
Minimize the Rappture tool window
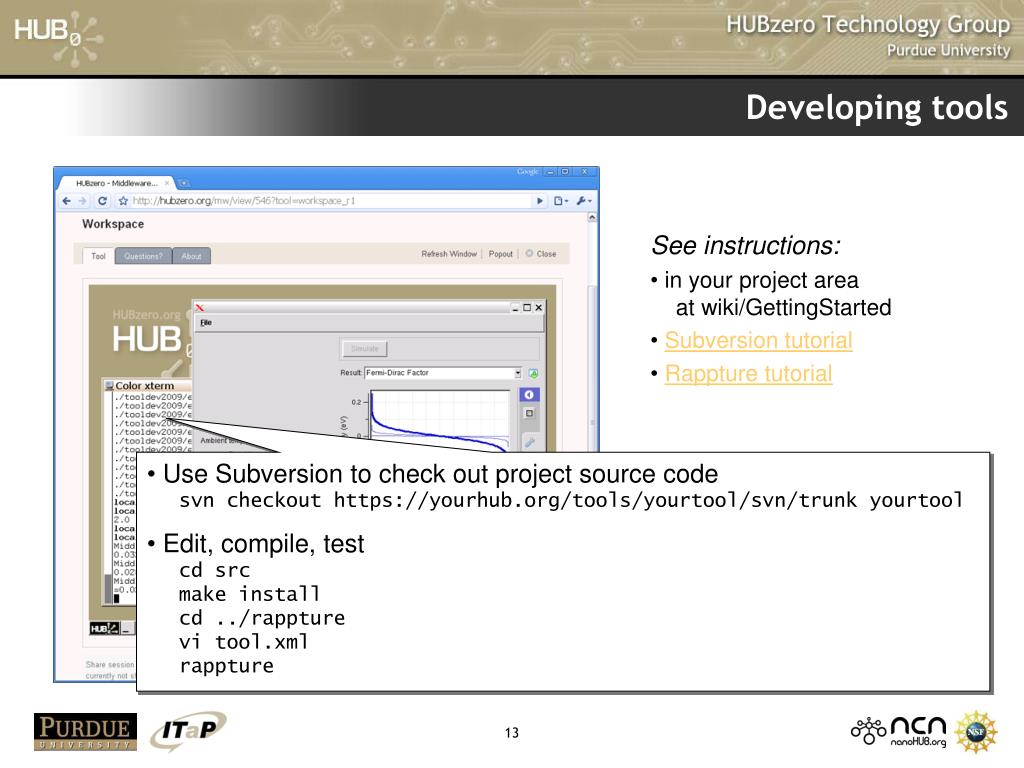point(515,308)
